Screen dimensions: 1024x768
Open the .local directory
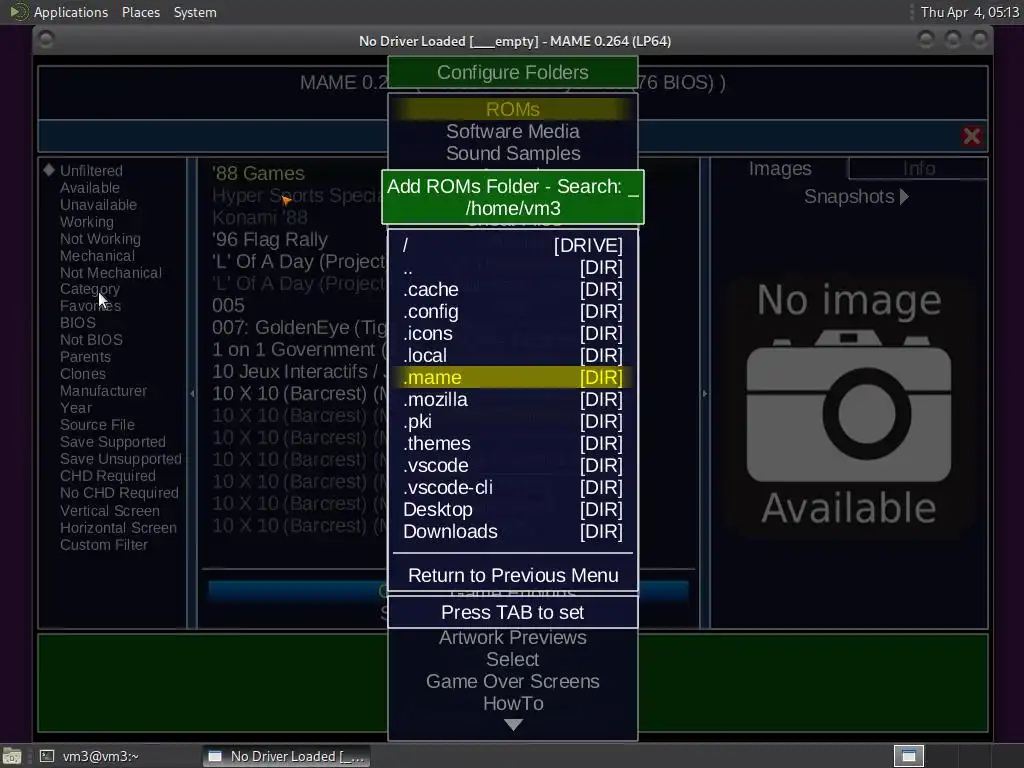point(513,355)
